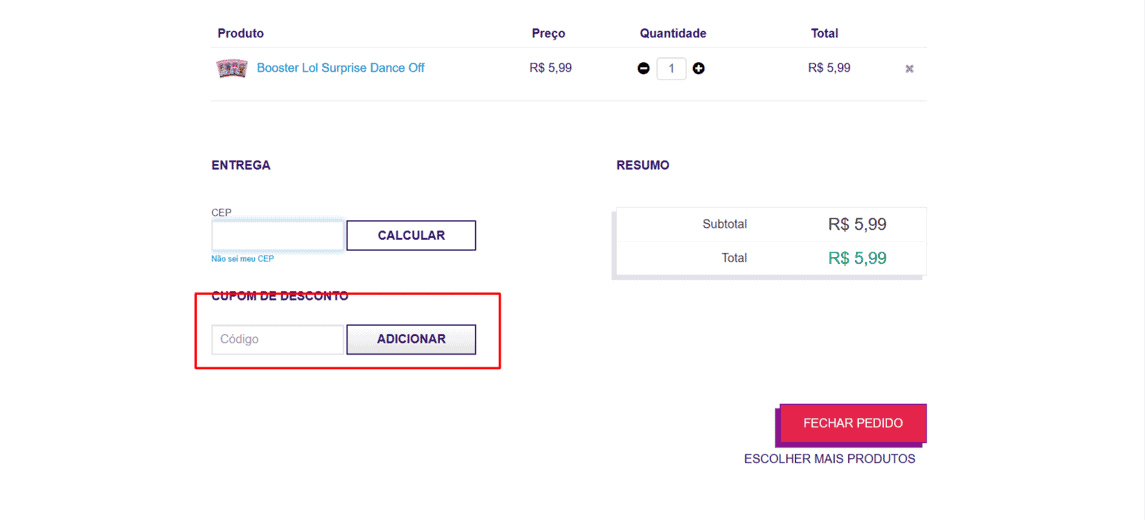Screen dimensions: 1145x520
Task: Click the quantity number field
Action: point(671,69)
